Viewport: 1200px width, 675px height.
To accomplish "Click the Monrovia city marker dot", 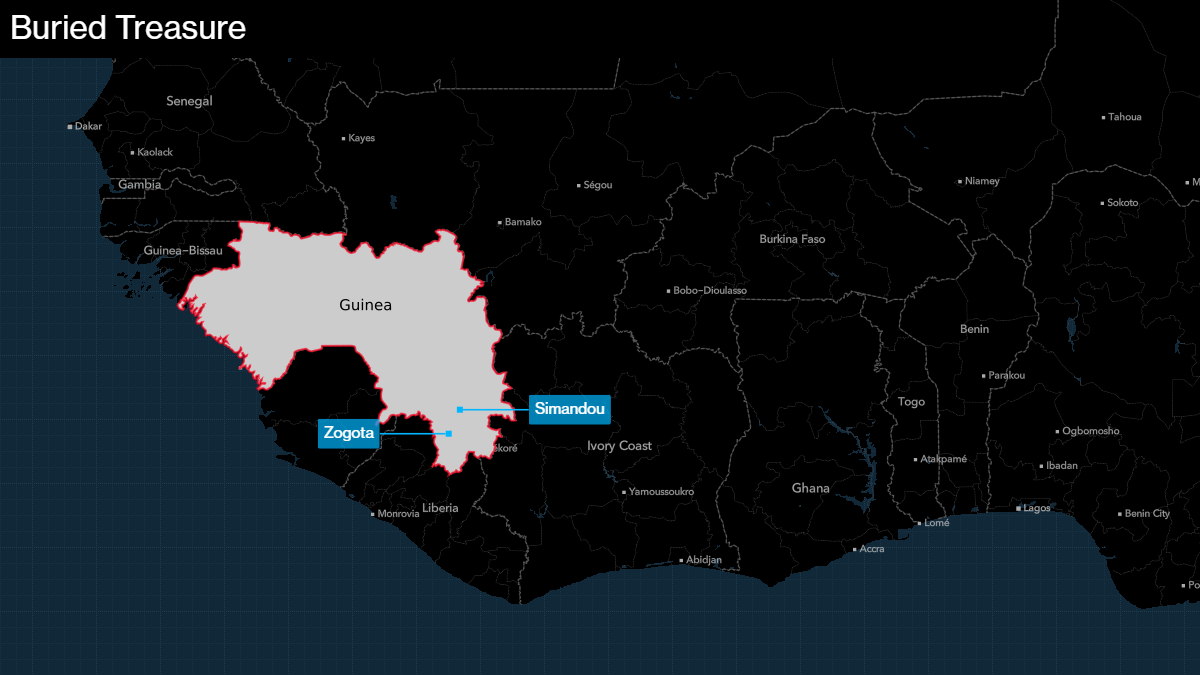I will 373,515.
